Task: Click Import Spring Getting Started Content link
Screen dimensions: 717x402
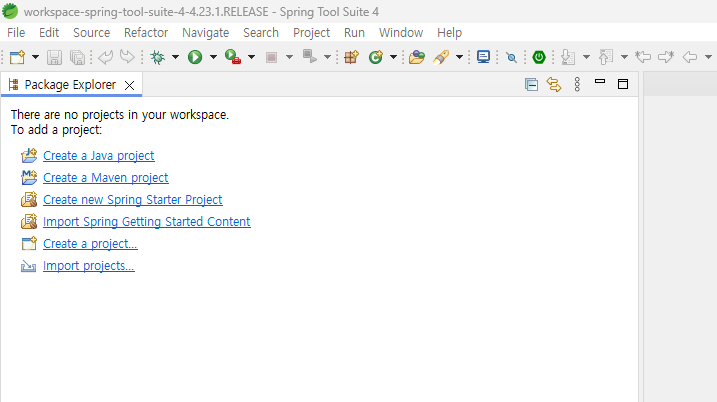Action: coord(147,222)
